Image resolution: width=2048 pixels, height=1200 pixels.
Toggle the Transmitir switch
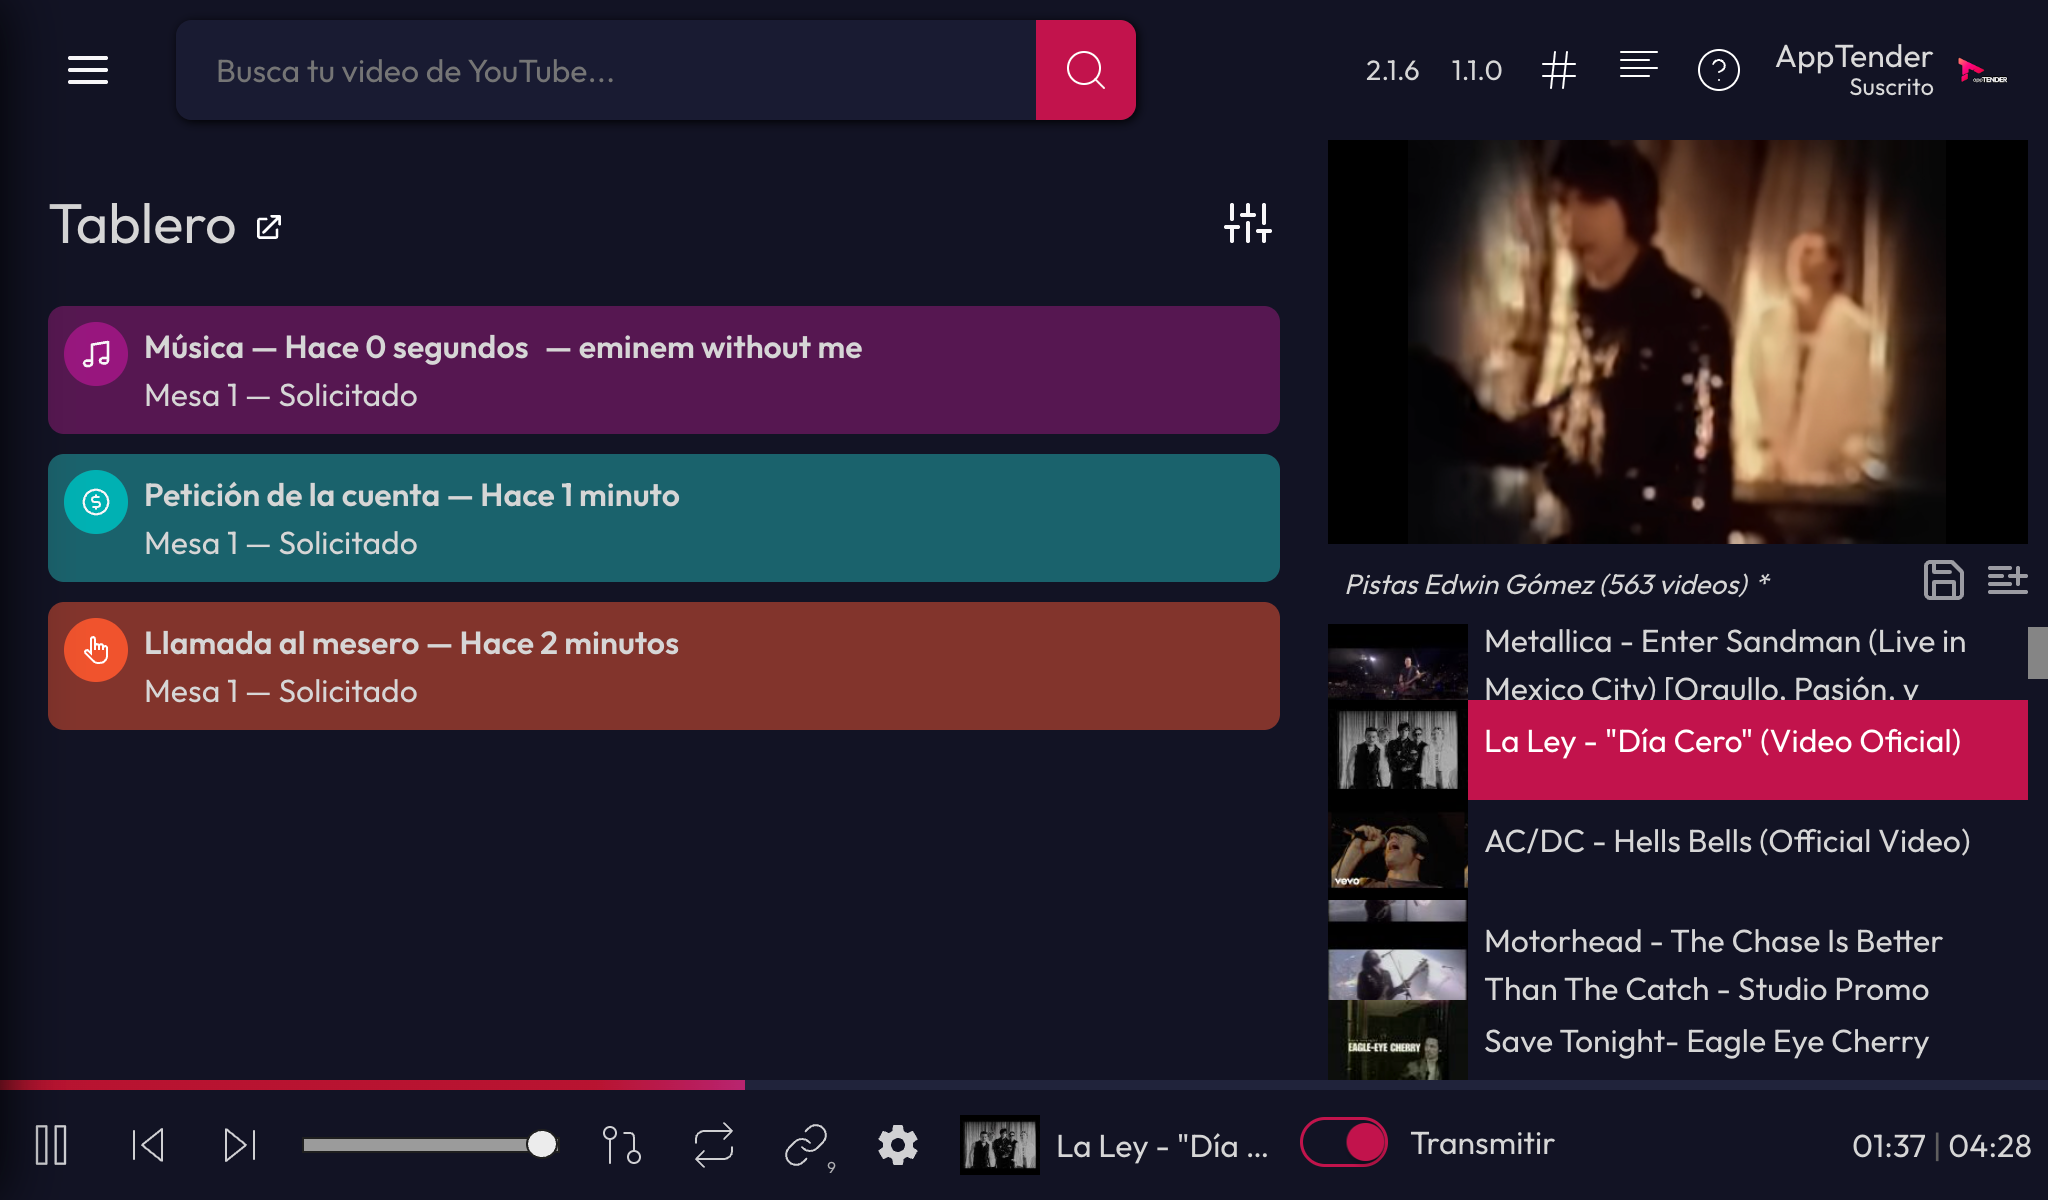(x=1343, y=1143)
